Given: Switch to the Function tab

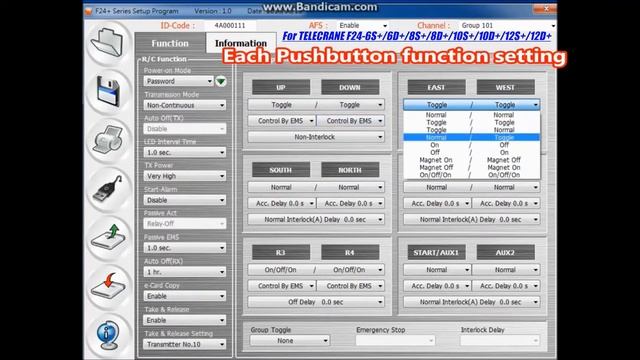Looking at the screenshot, I should 170,43.
